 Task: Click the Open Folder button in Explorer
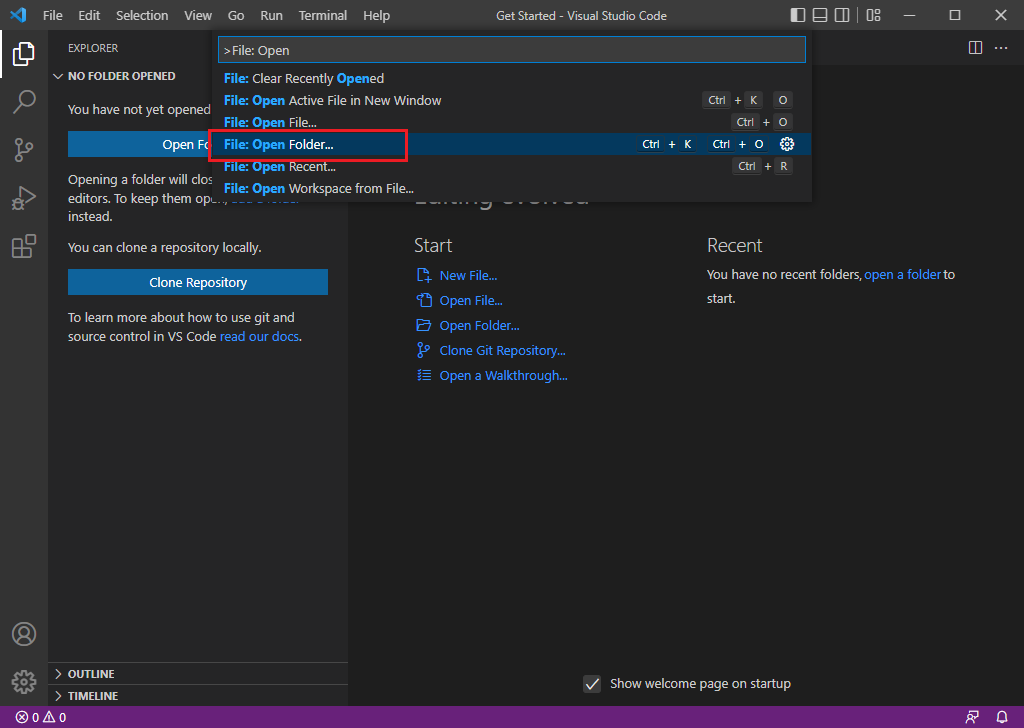(140, 144)
